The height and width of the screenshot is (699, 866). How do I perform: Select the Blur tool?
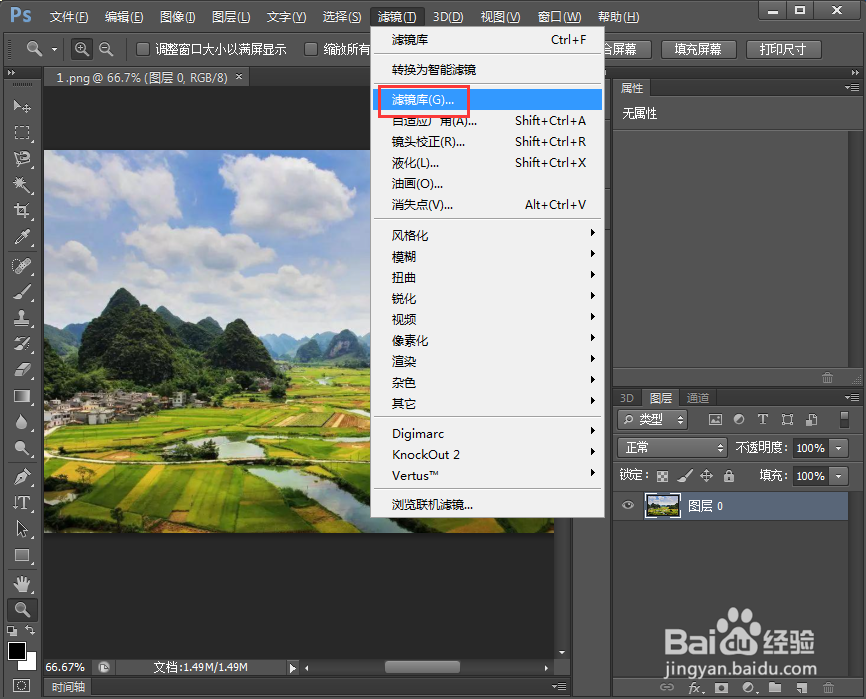tap(22, 422)
